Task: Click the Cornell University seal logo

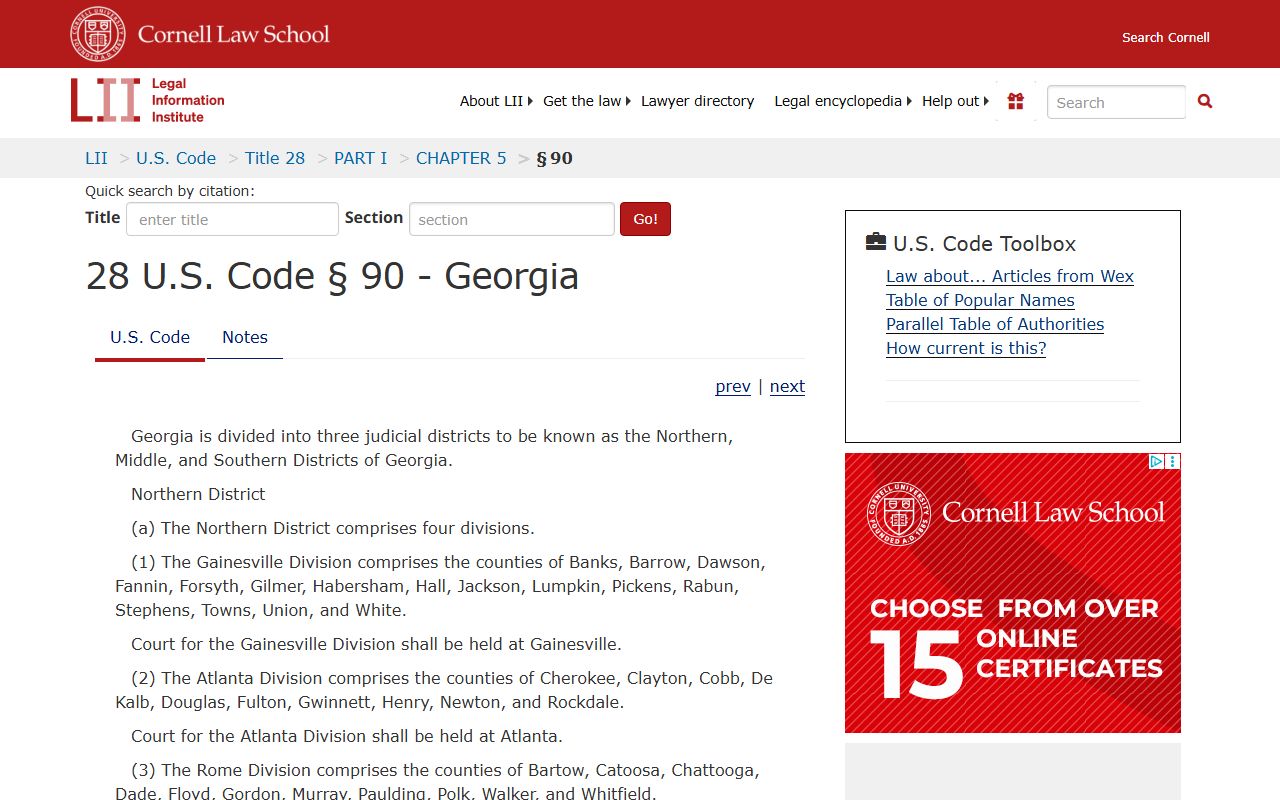Action: pyautogui.click(x=98, y=34)
